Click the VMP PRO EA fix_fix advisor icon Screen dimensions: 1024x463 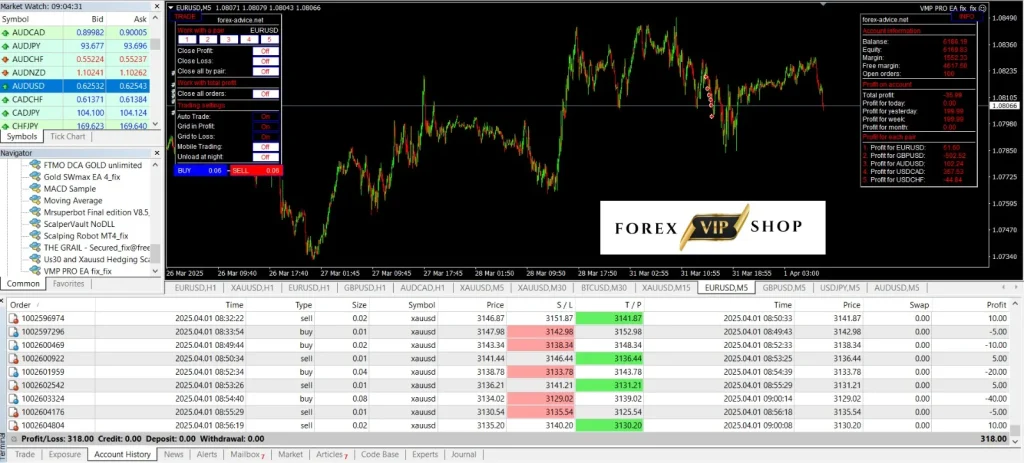pyautogui.click(x=35, y=271)
